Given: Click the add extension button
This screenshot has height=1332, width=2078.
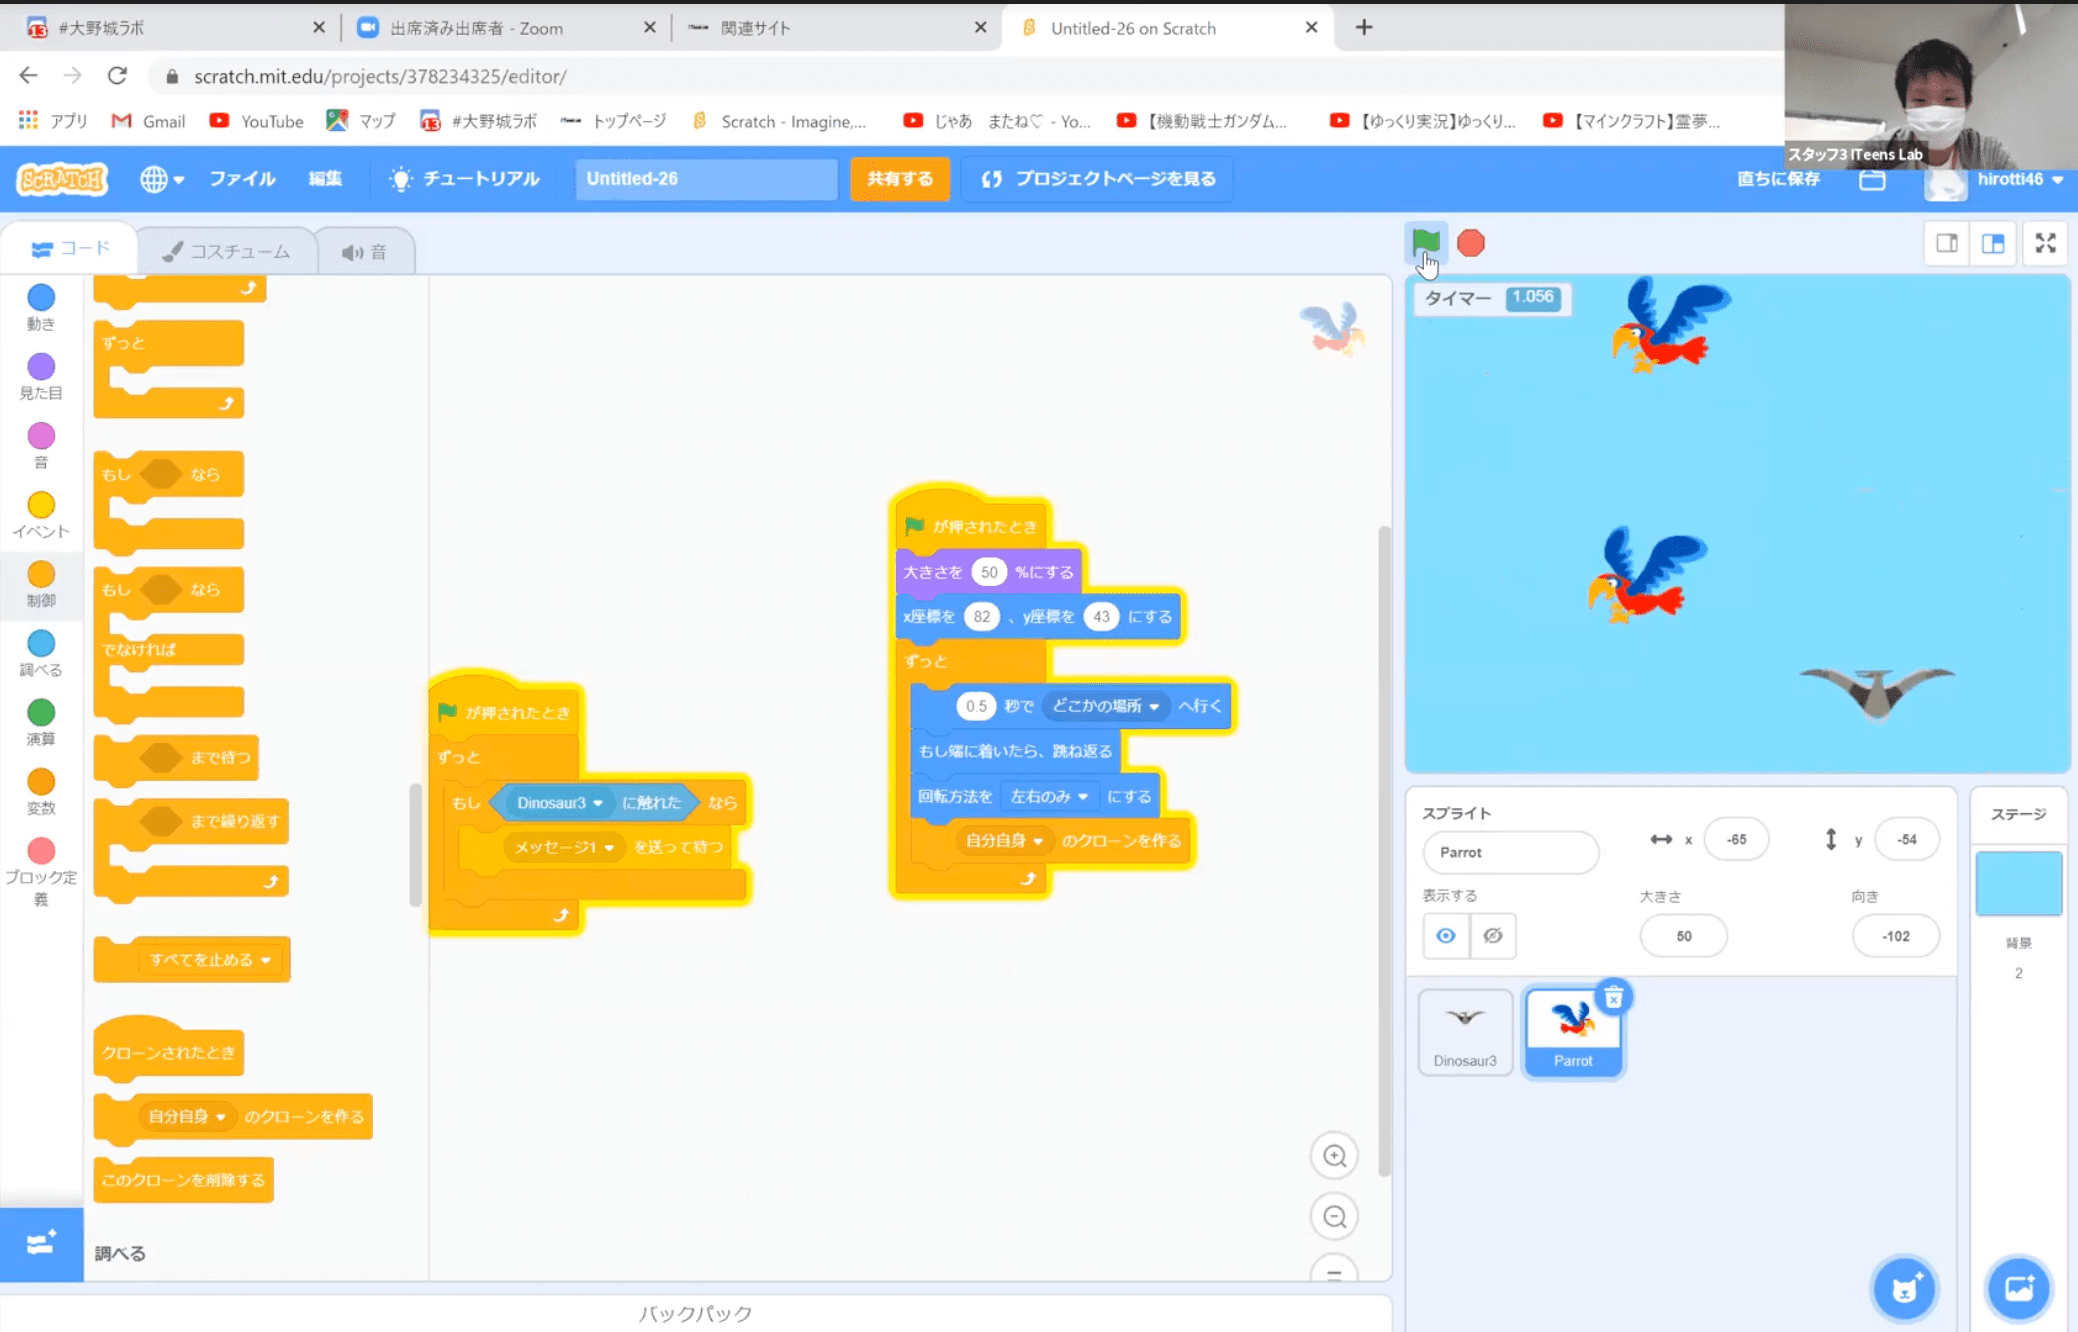Looking at the screenshot, I should [x=41, y=1243].
